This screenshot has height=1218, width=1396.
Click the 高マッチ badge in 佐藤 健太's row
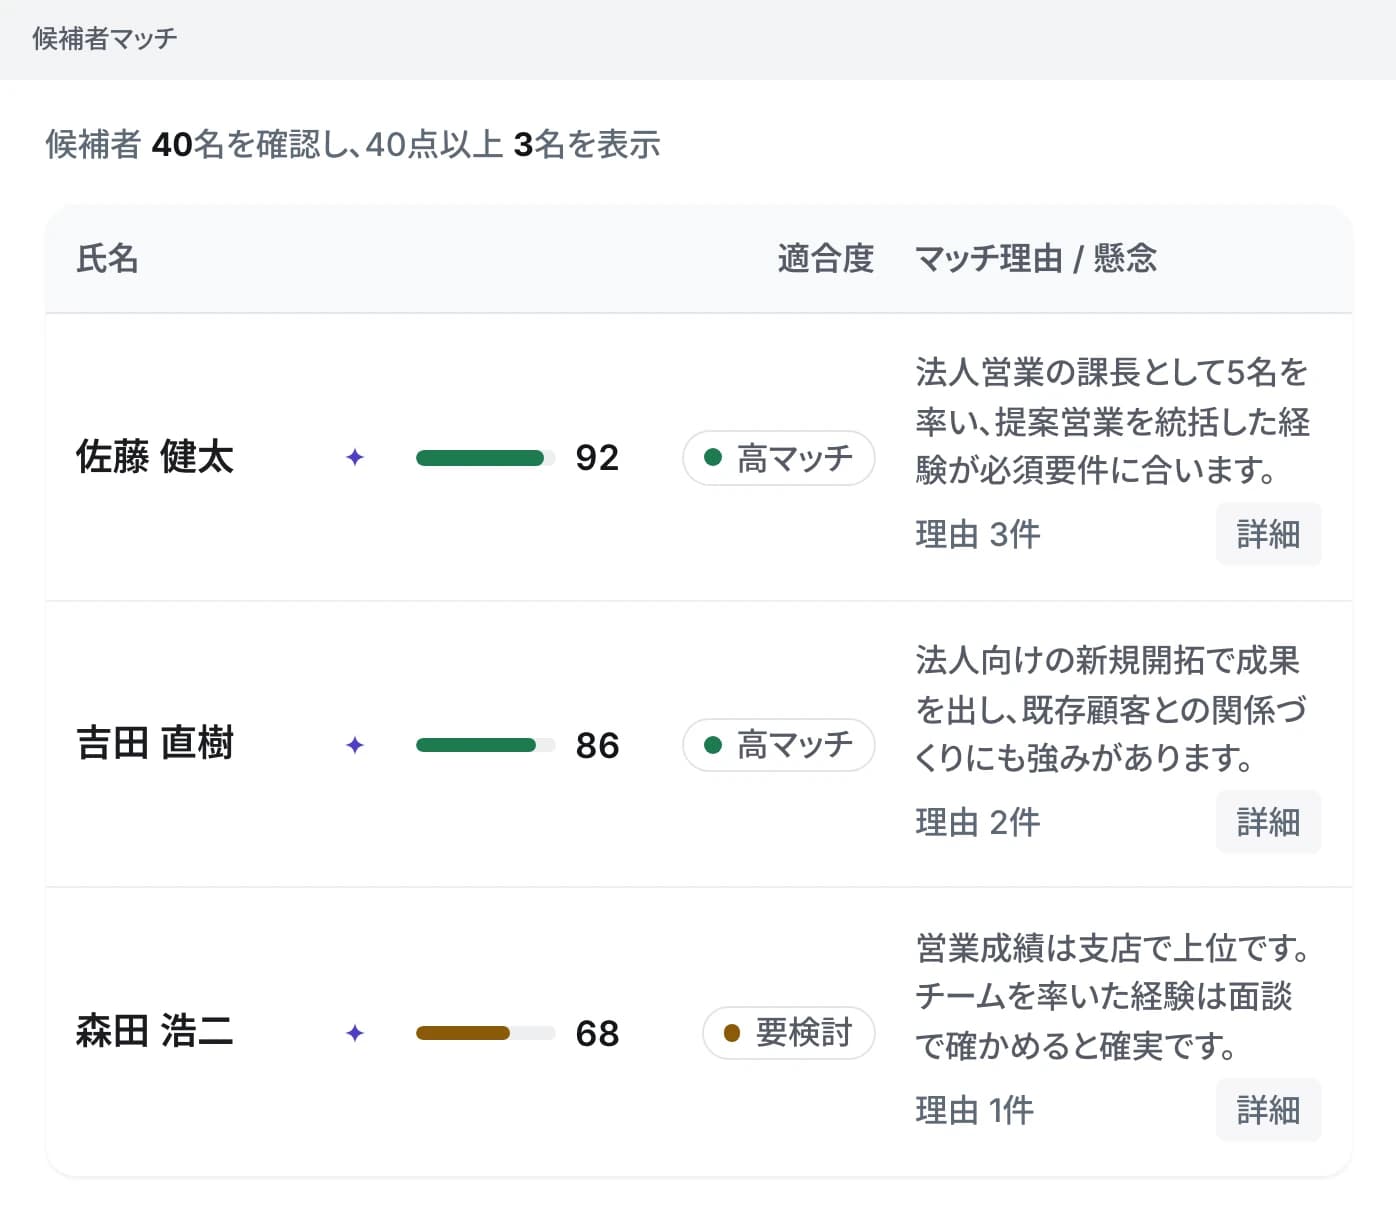[779, 458]
